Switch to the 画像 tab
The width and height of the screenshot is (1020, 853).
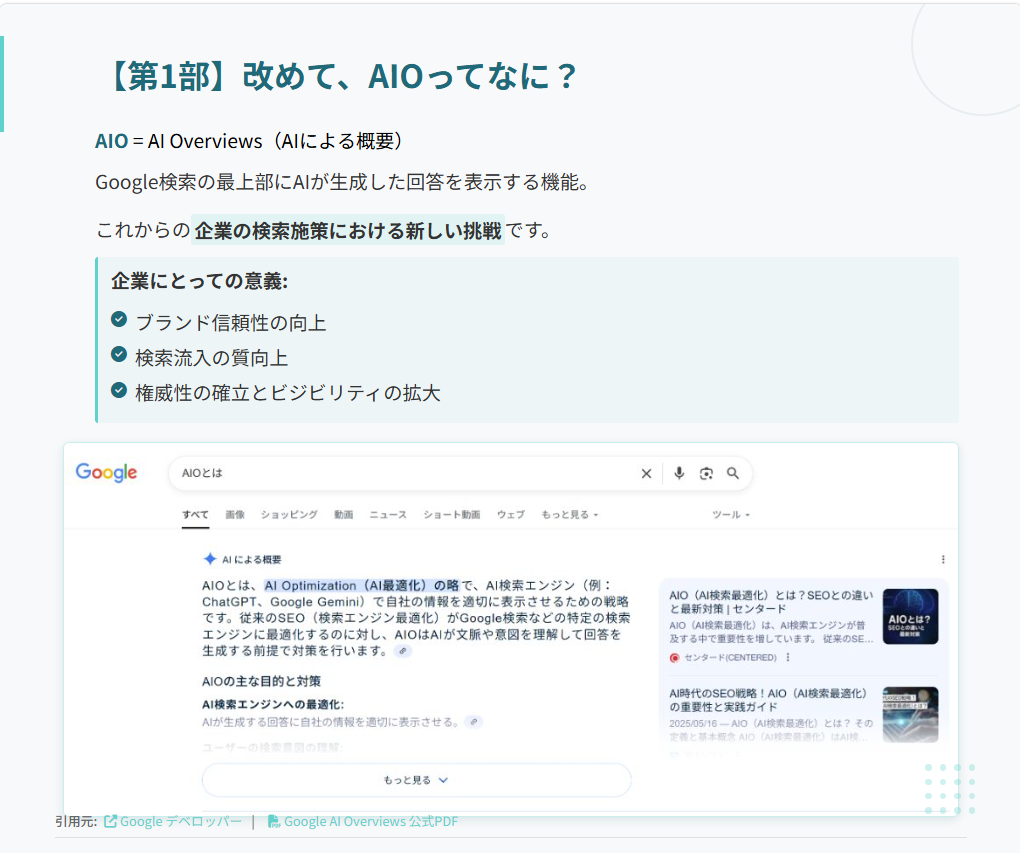(235, 515)
